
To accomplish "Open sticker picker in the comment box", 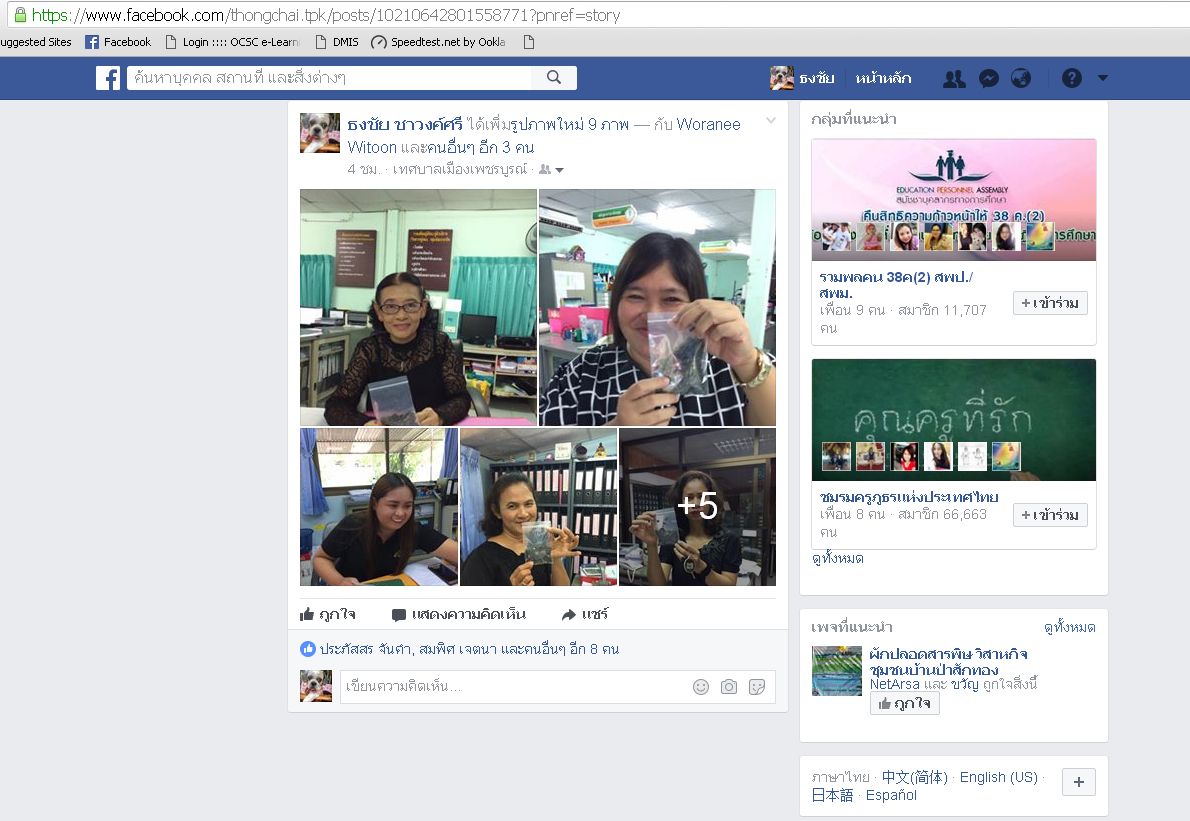I will click(757, 687).
